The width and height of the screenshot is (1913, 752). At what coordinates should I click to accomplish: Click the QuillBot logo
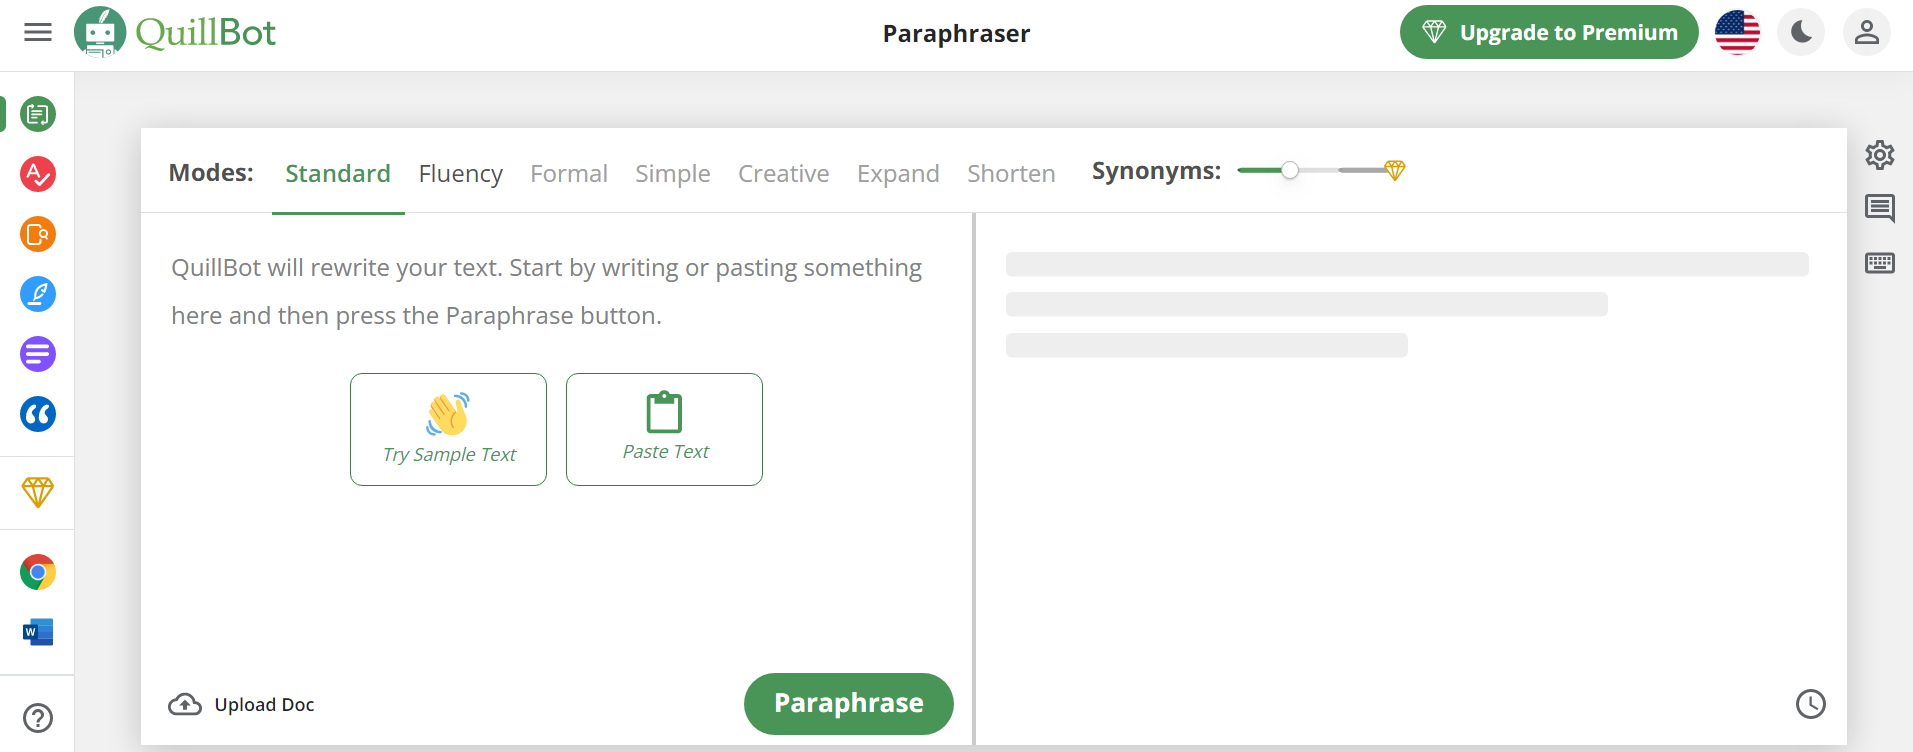tap(175, 32)
